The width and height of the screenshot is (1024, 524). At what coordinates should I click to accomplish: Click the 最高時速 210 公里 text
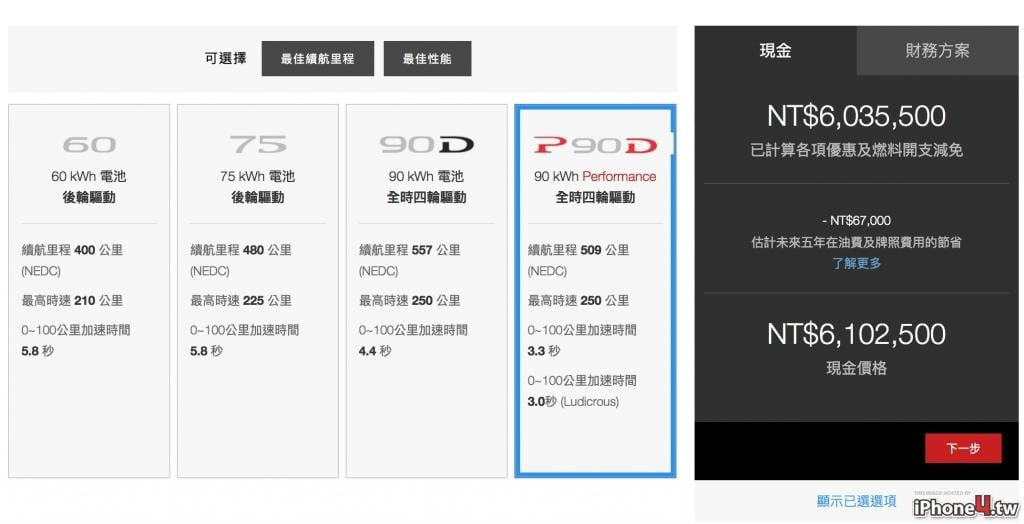click(72, 301)
